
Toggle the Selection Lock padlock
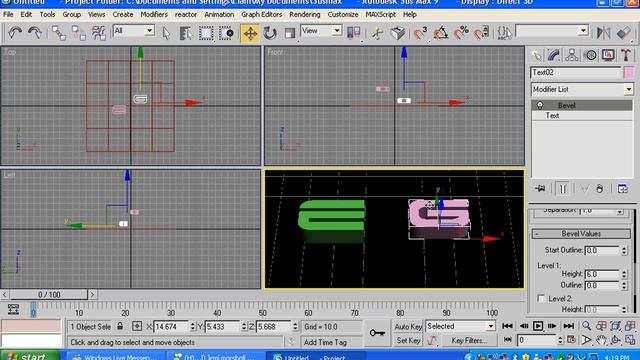pyautogui.click(x=120, y=326)
